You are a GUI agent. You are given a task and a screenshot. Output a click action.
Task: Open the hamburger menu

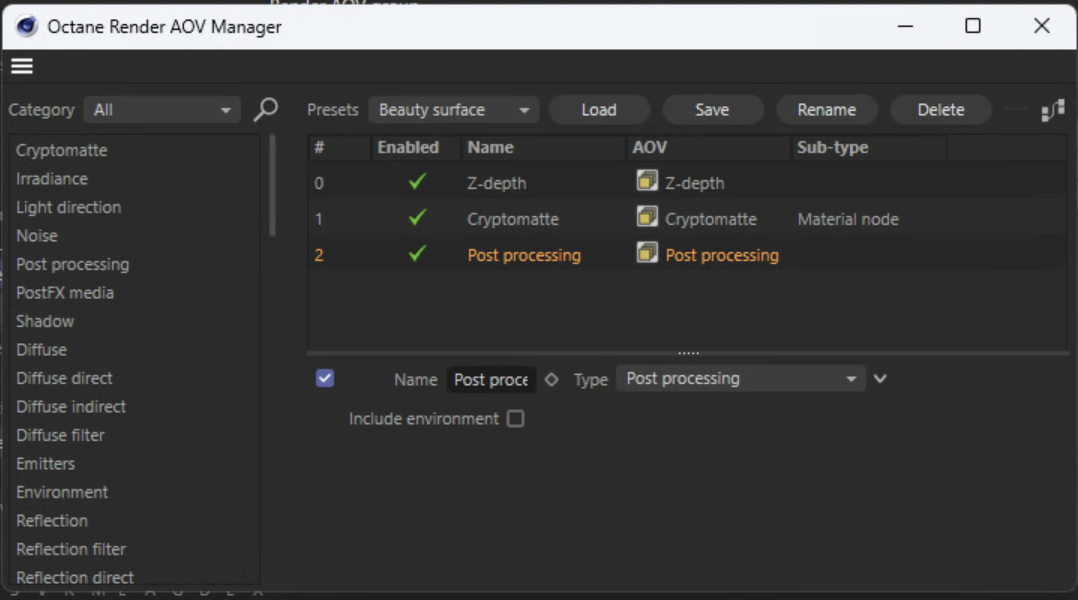[x=22, y=66]
